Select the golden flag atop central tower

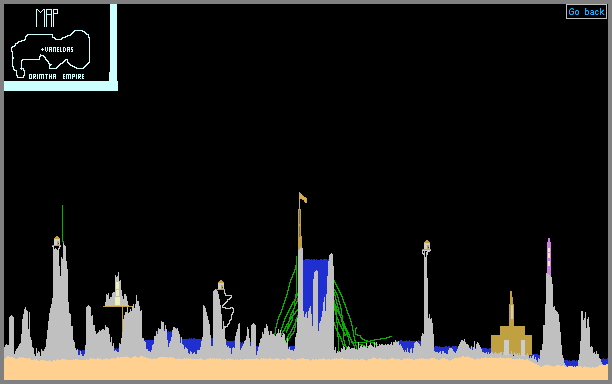coord(302,198)
